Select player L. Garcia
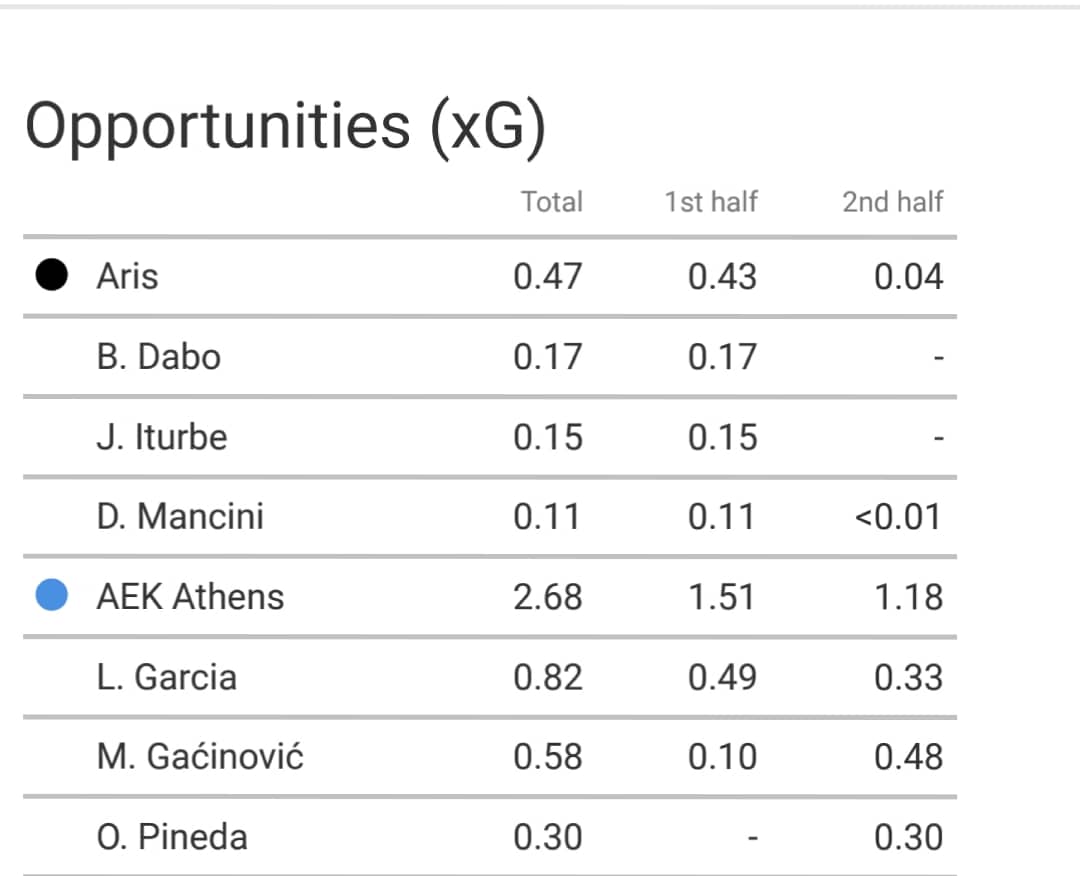1080x876 pixels. [x=167, y=677]
